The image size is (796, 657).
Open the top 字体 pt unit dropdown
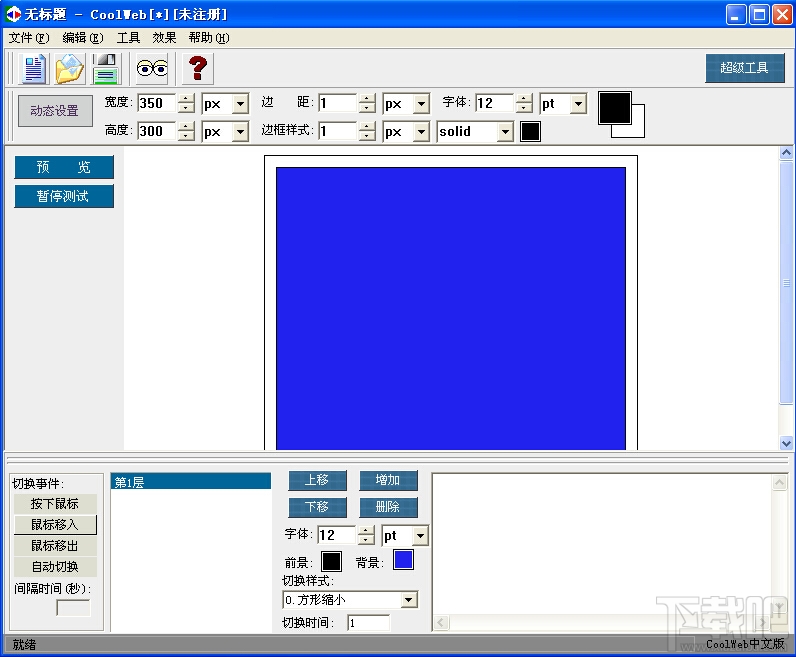click(578, 104)
